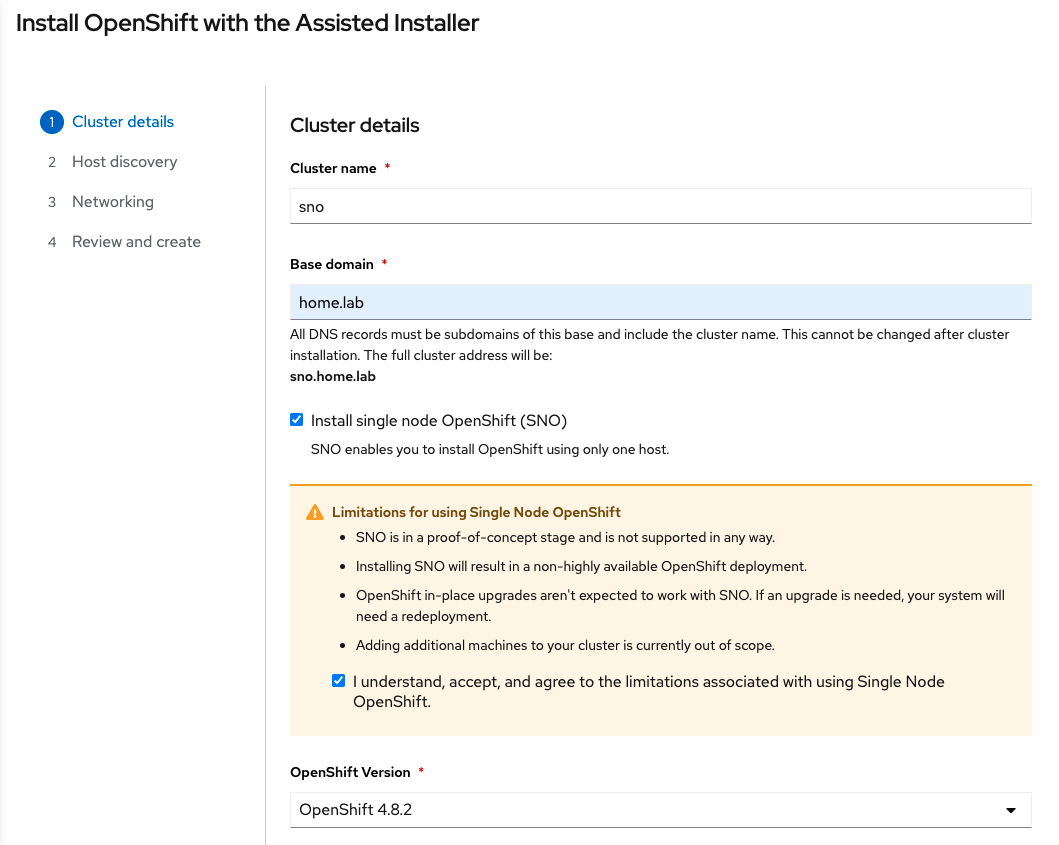The width and height of the screenshot is (1059, 845).
Task: Click the Cluster name input field
Action: coord(661,206)
